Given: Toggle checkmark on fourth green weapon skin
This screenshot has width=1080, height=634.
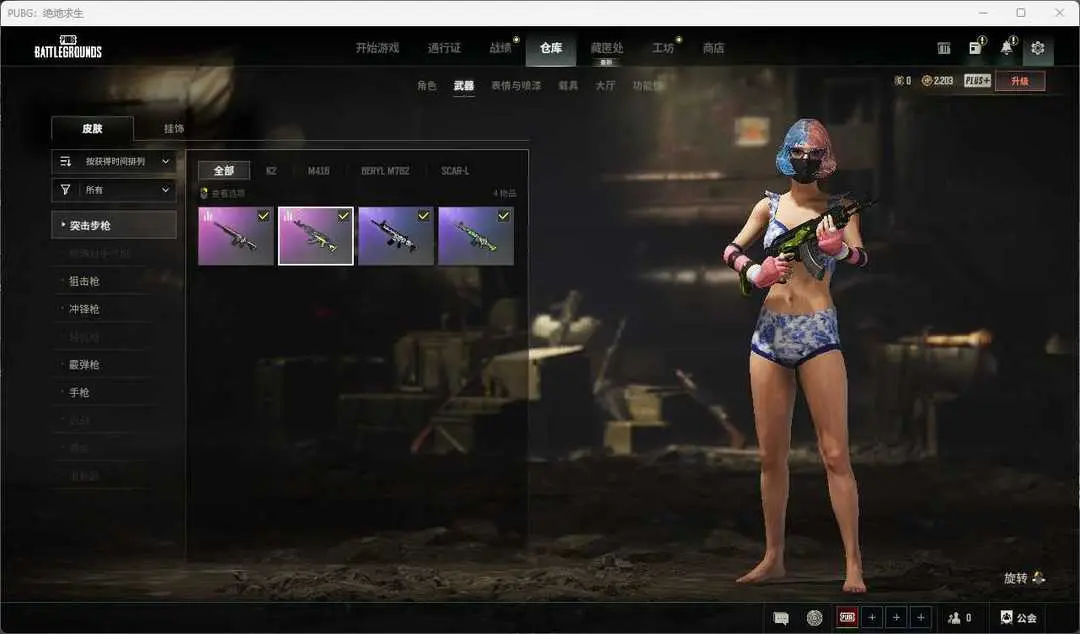Looking at the screenshot, I should pyautogui.click(x=503, y=216).
